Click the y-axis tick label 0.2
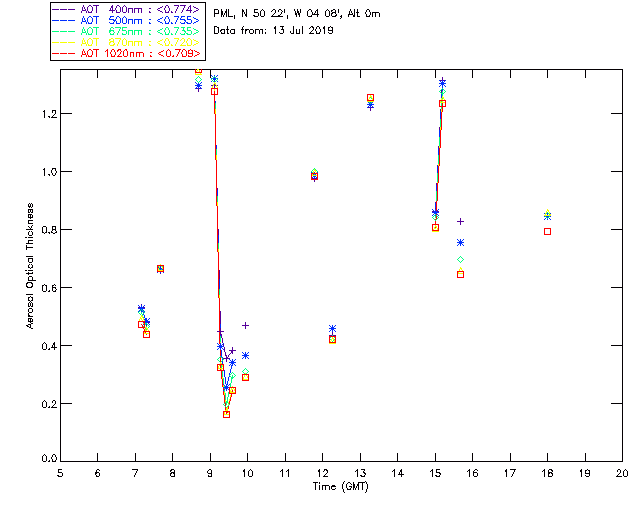This screenshot has width=640, height=512. tap(49, 404)
